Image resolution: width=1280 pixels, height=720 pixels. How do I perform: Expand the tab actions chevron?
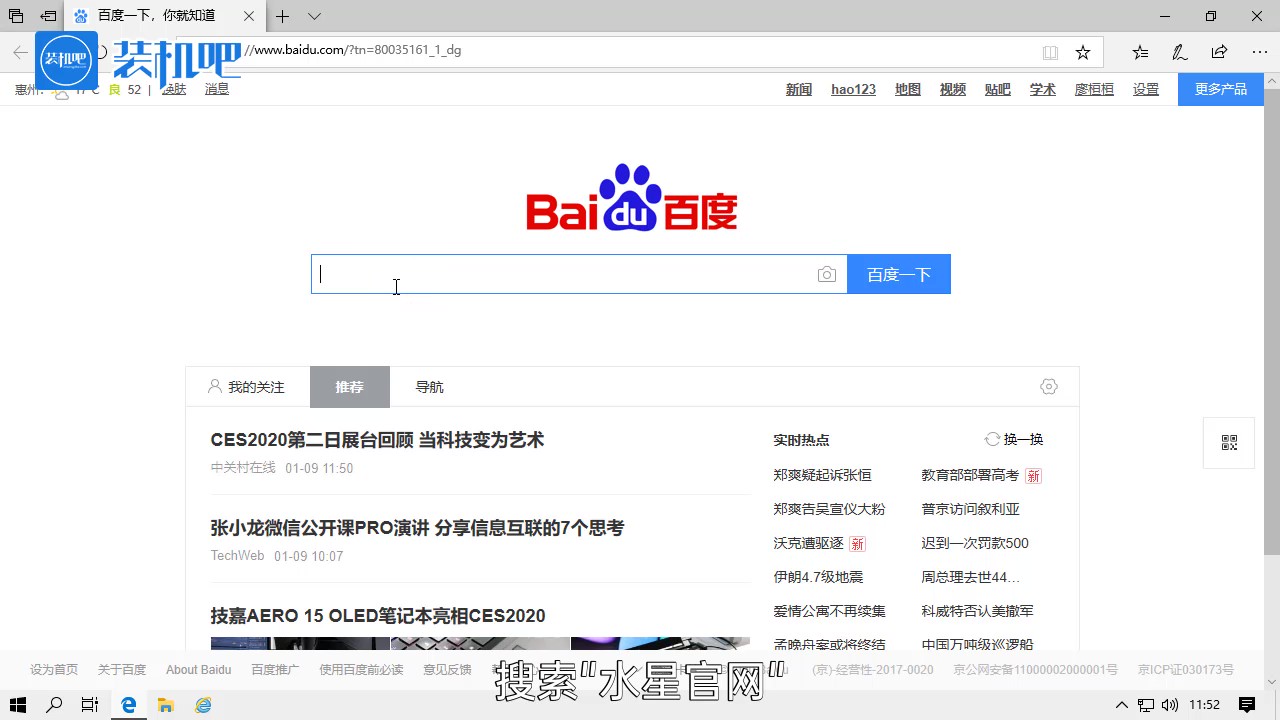[314, 16]
